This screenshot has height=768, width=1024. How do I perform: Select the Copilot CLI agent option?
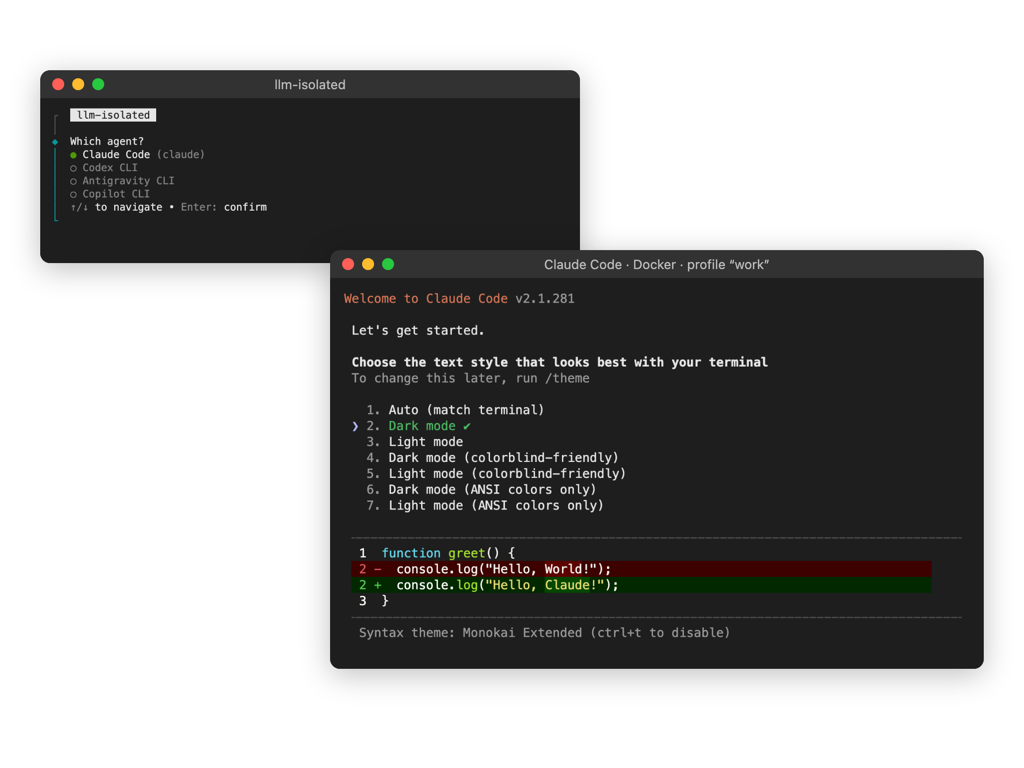(x=109, y=194)
